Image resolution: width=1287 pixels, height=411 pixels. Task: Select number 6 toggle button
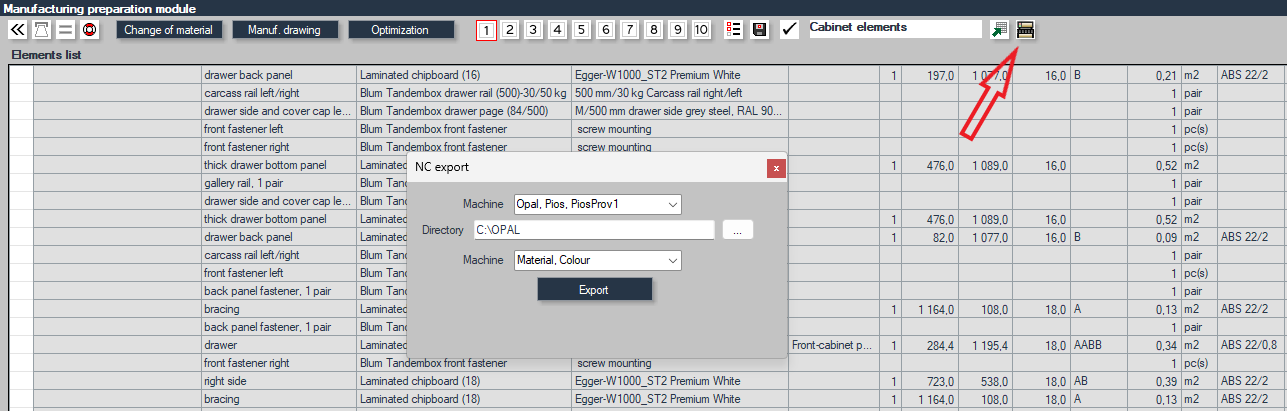tap(605, 30)
